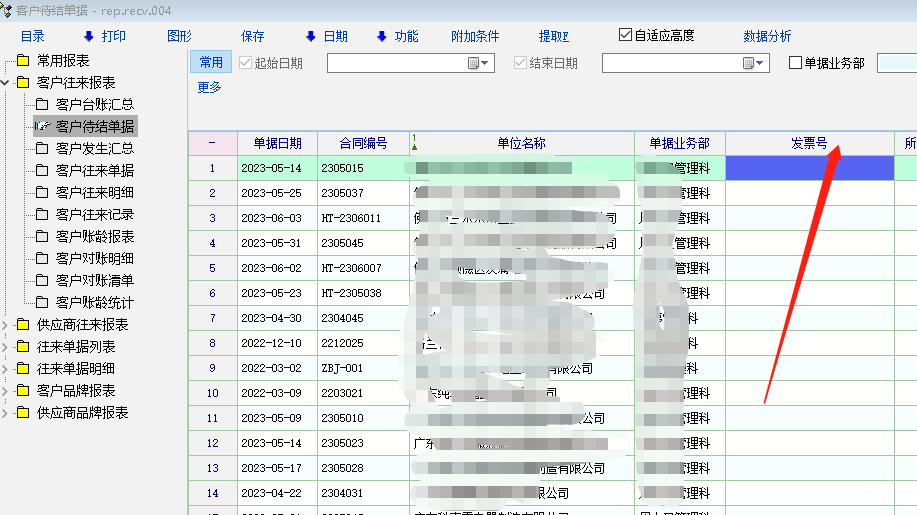Click the folder icon beside 供应商往来报表
917x515 pixels.
coord(23,325)
